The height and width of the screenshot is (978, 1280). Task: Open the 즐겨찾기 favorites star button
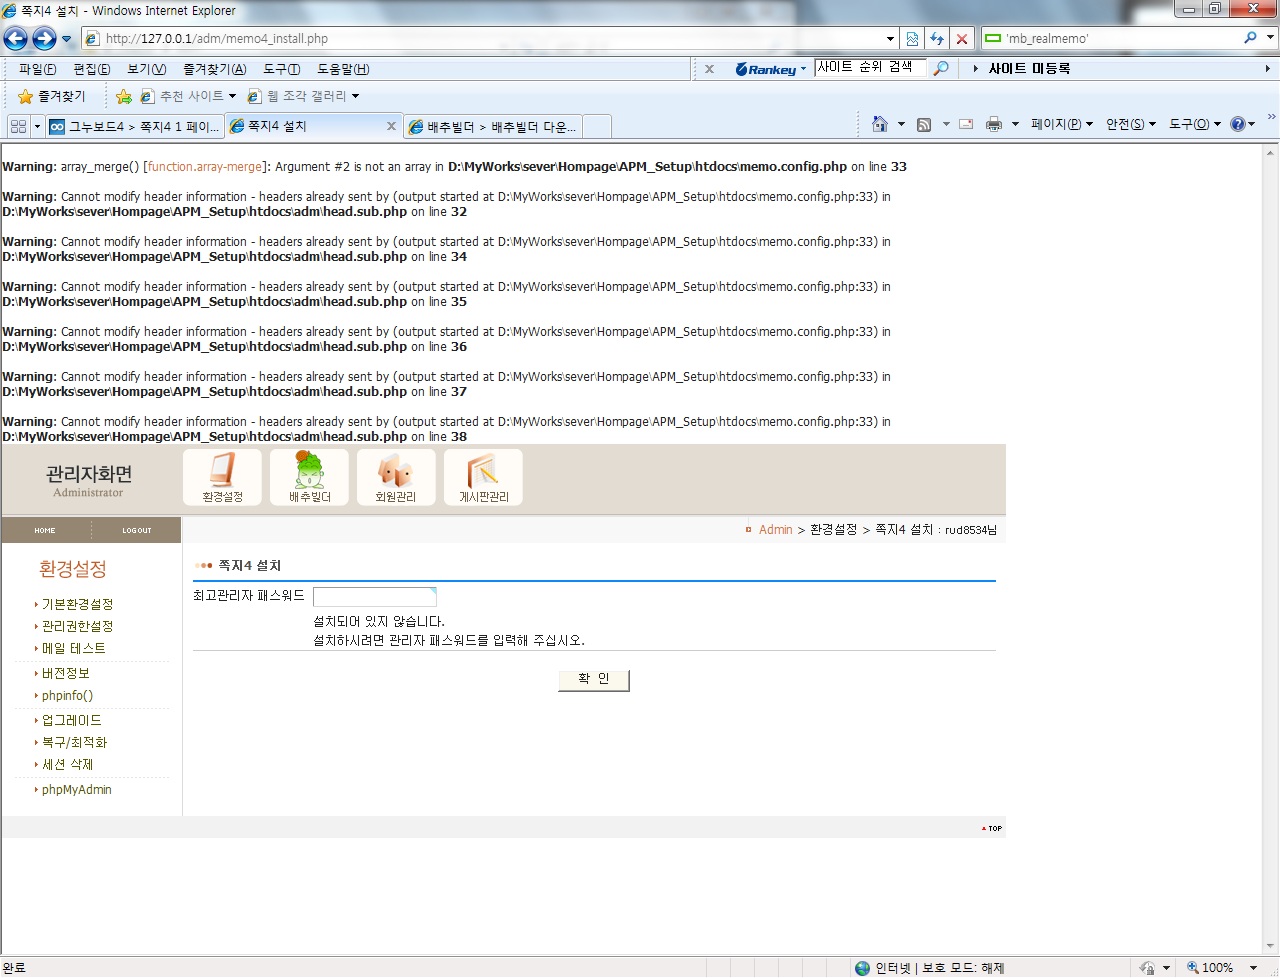click(x=52, y=96)
